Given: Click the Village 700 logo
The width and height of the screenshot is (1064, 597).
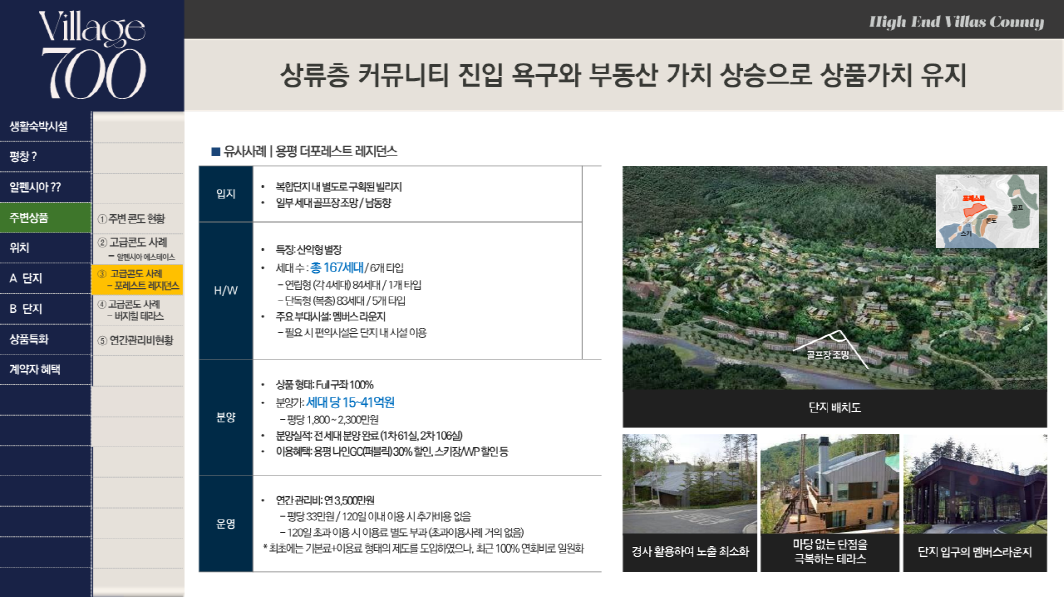Looking at the screenshot, I should point(92,55).
